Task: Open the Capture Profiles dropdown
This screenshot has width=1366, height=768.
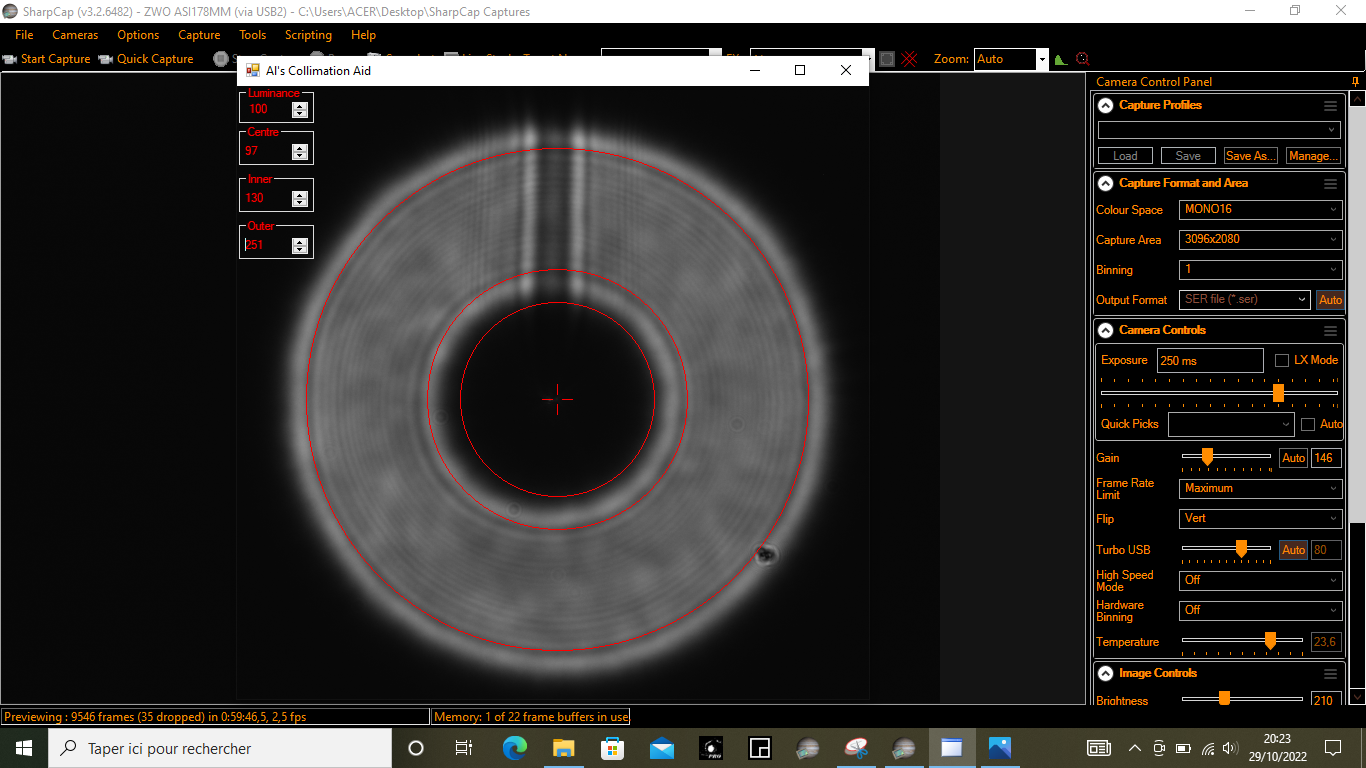Action: pos(1219,130)
